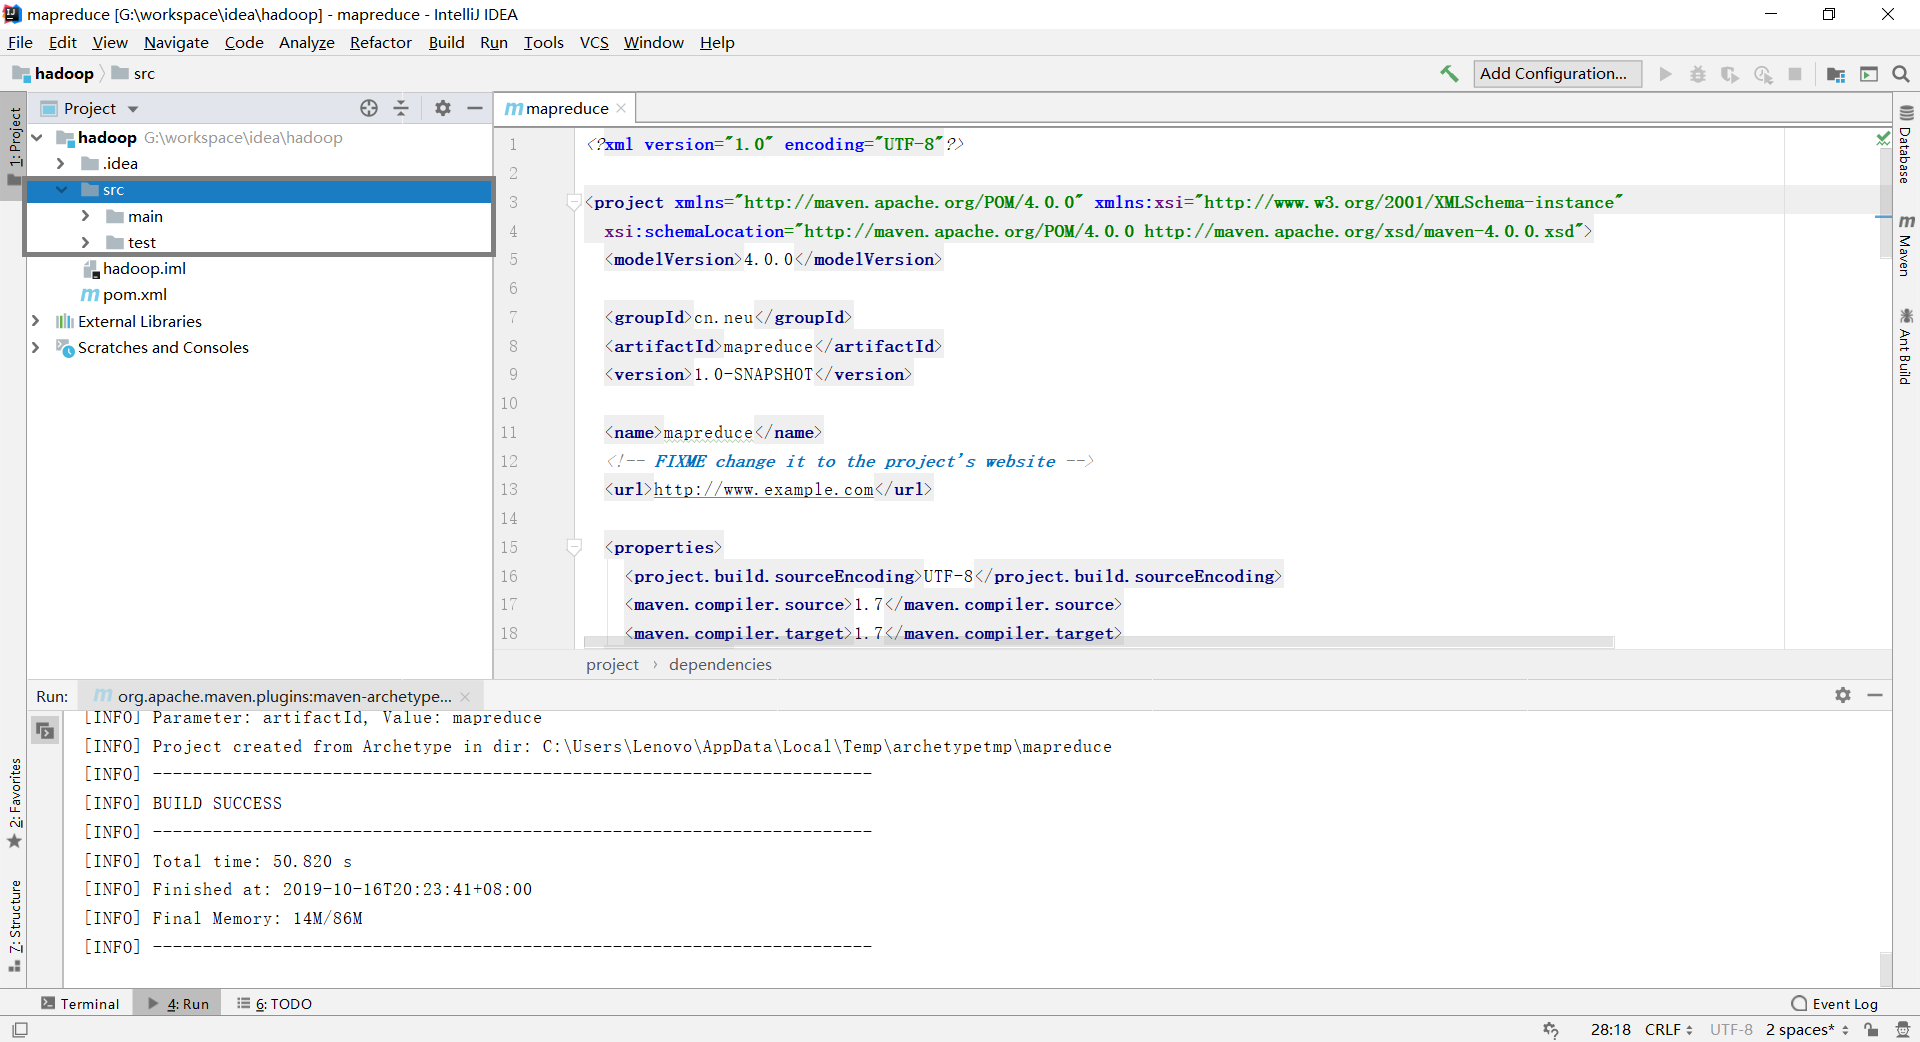Image resolution: width=1920 pixels, height=1042 pixels.
Task: Select hadoop.iml in project tree
Action: click(x=134, y=268)
